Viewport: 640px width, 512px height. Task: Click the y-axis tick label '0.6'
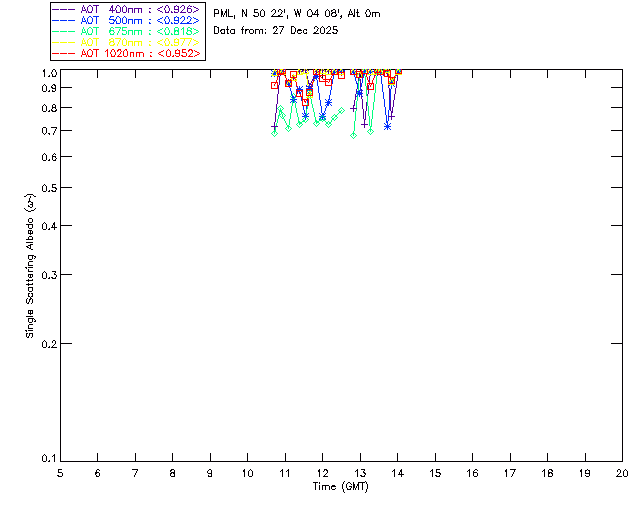click(x=49, y=157)
